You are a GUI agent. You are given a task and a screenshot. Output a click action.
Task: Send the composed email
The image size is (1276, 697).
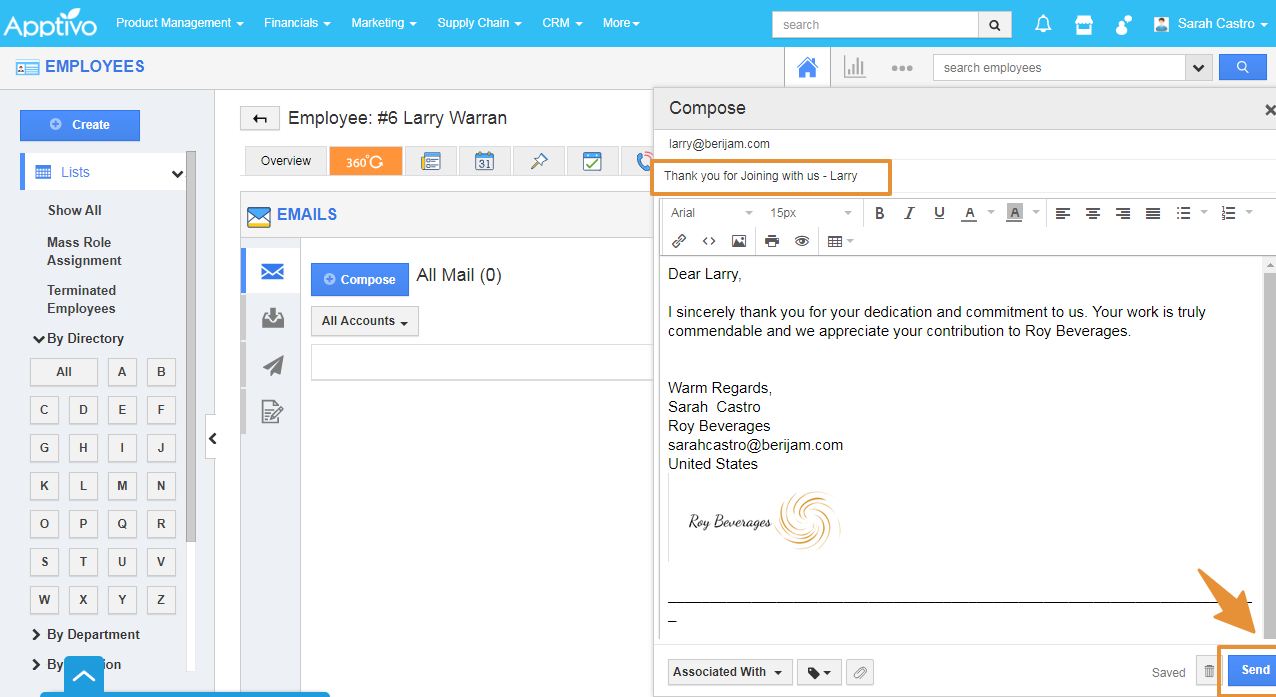1254,670
